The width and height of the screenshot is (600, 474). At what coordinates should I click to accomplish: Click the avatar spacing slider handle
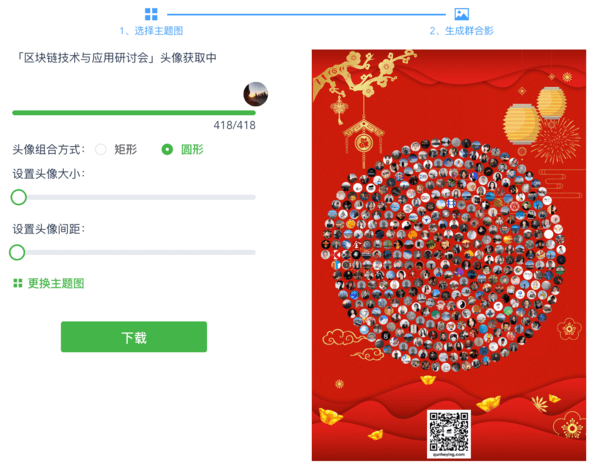17,252
